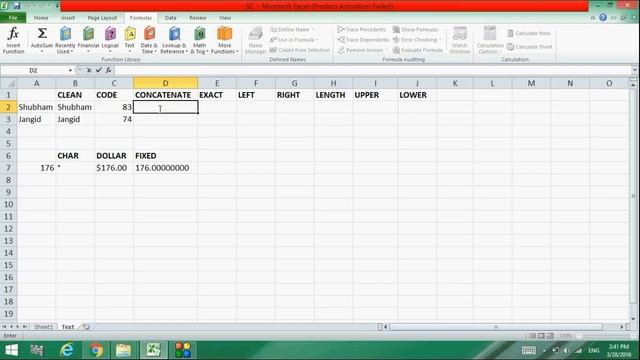Open Calculation Options menu
Image resolution: width=640 pixels, height=360 pixels.
tap(489, 40)
